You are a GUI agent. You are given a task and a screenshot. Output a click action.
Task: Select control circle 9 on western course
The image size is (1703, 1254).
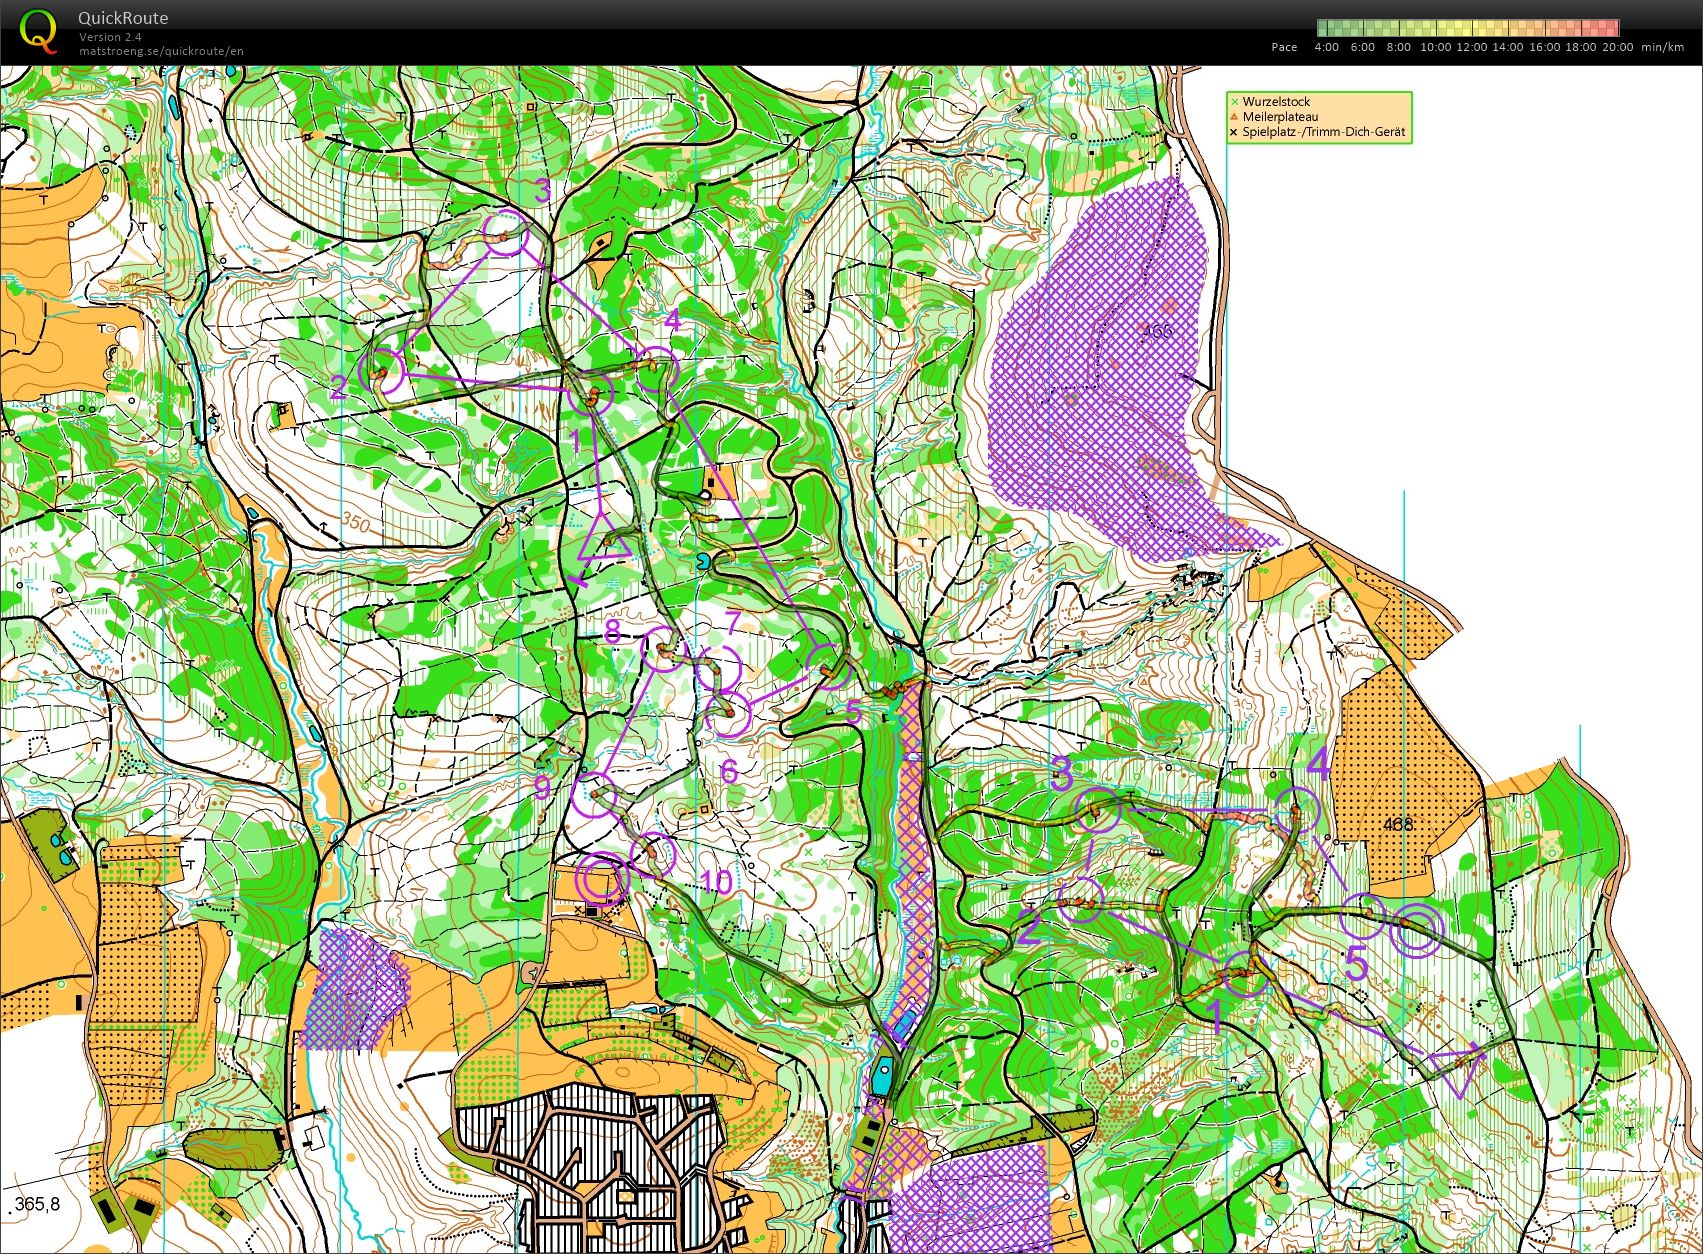coord(595,794)
